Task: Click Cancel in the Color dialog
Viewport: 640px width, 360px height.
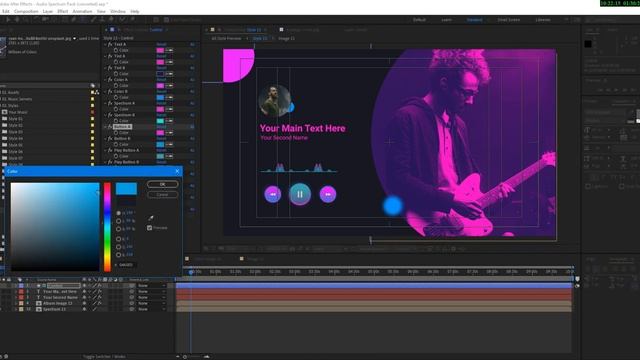Action: tap(162, 195)
